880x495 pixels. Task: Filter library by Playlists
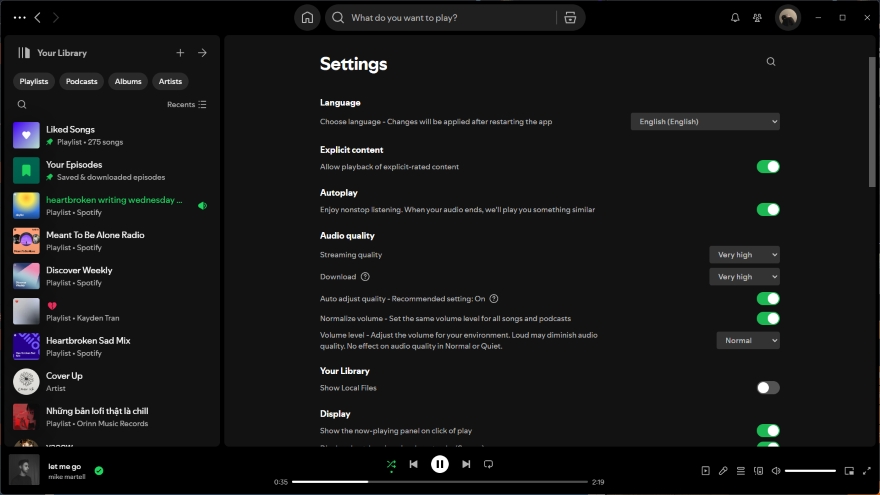point(34,81)
